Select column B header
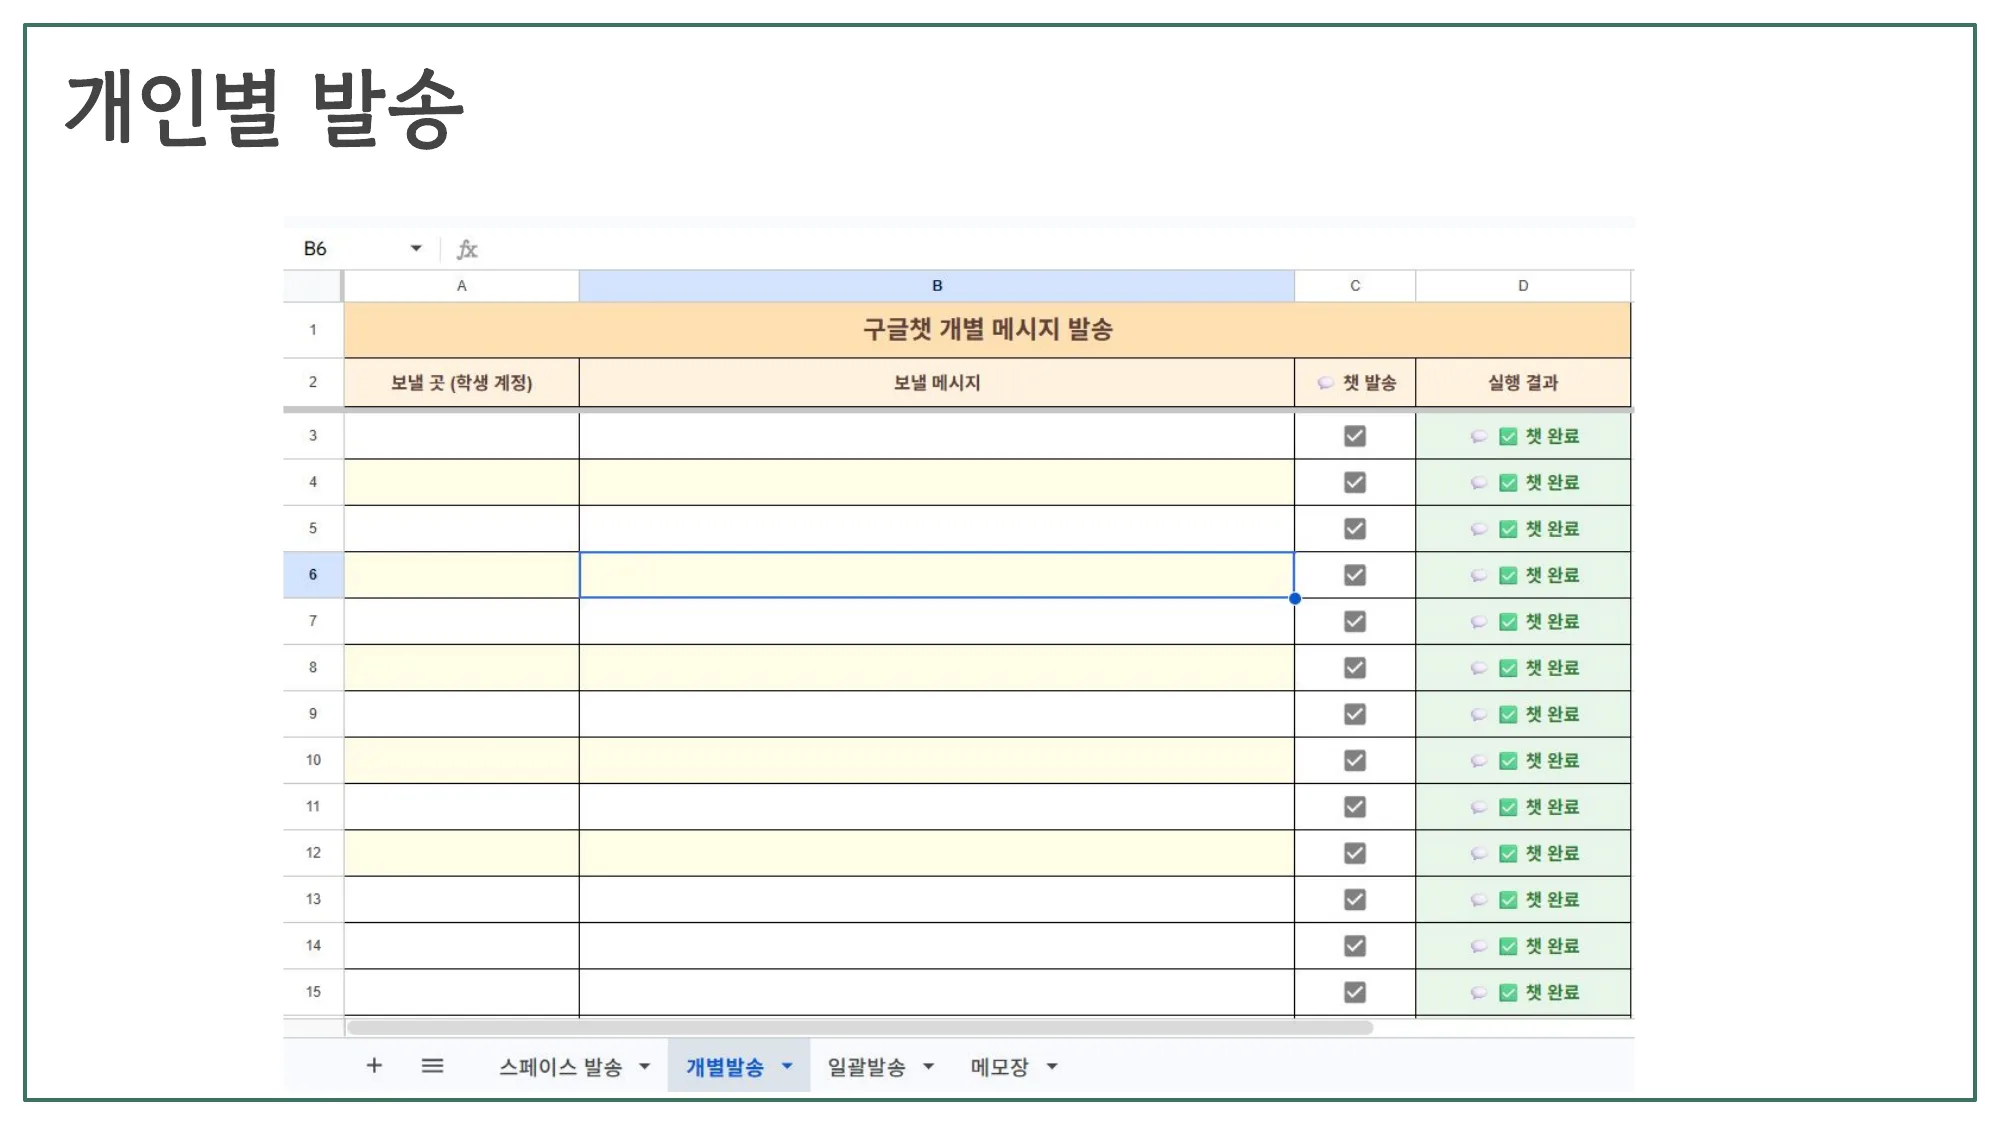Screen dimensions: 2000x1125 [937, 286]
